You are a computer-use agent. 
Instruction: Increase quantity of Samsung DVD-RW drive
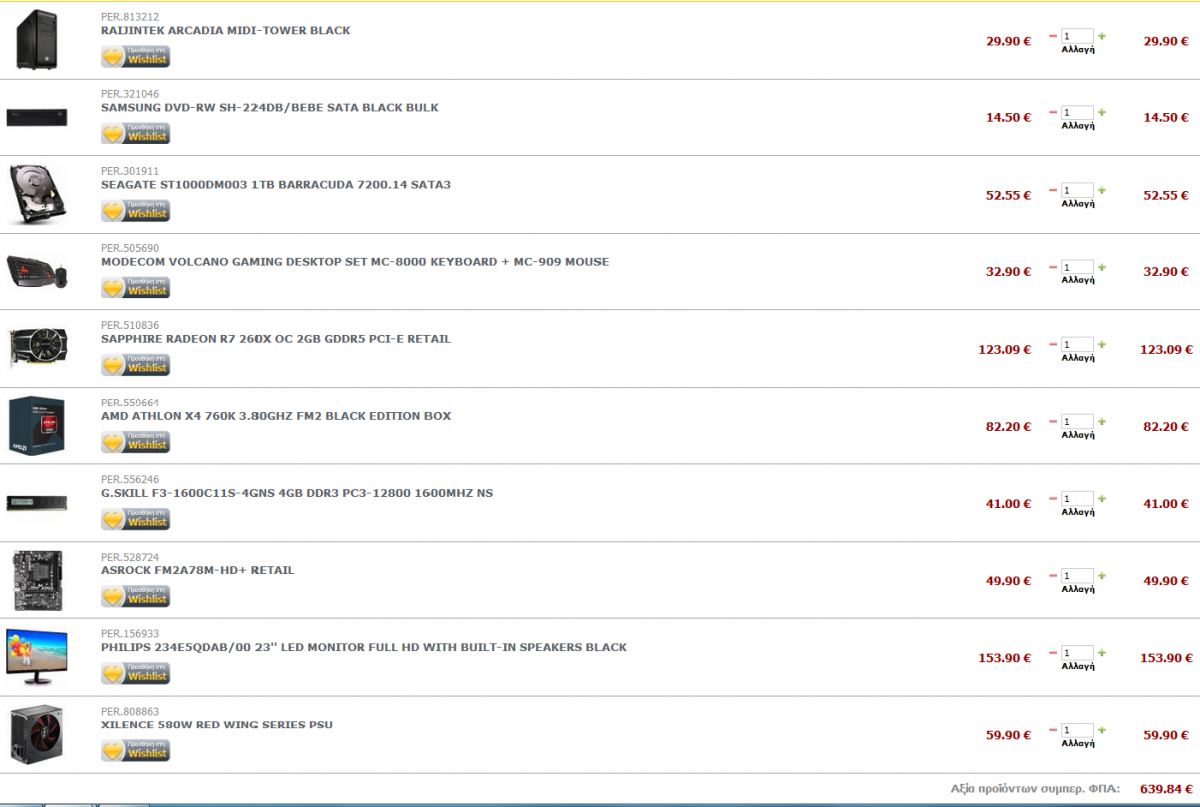point(1102,113)
